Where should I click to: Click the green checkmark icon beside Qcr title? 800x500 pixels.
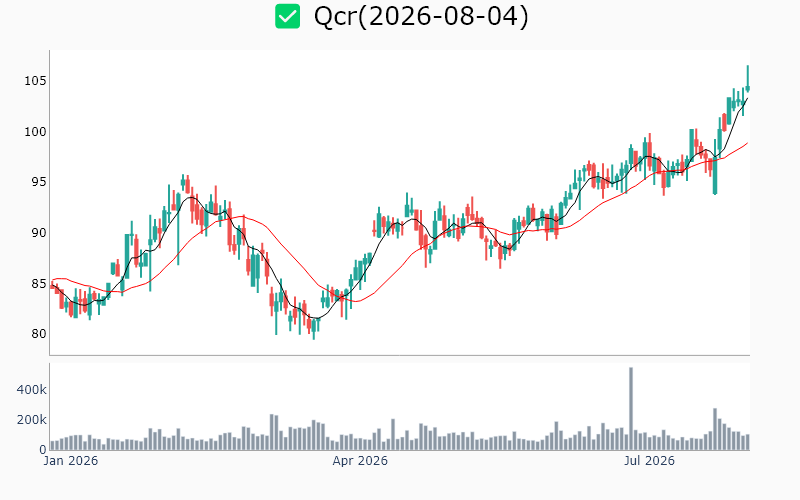coord(287,16)
